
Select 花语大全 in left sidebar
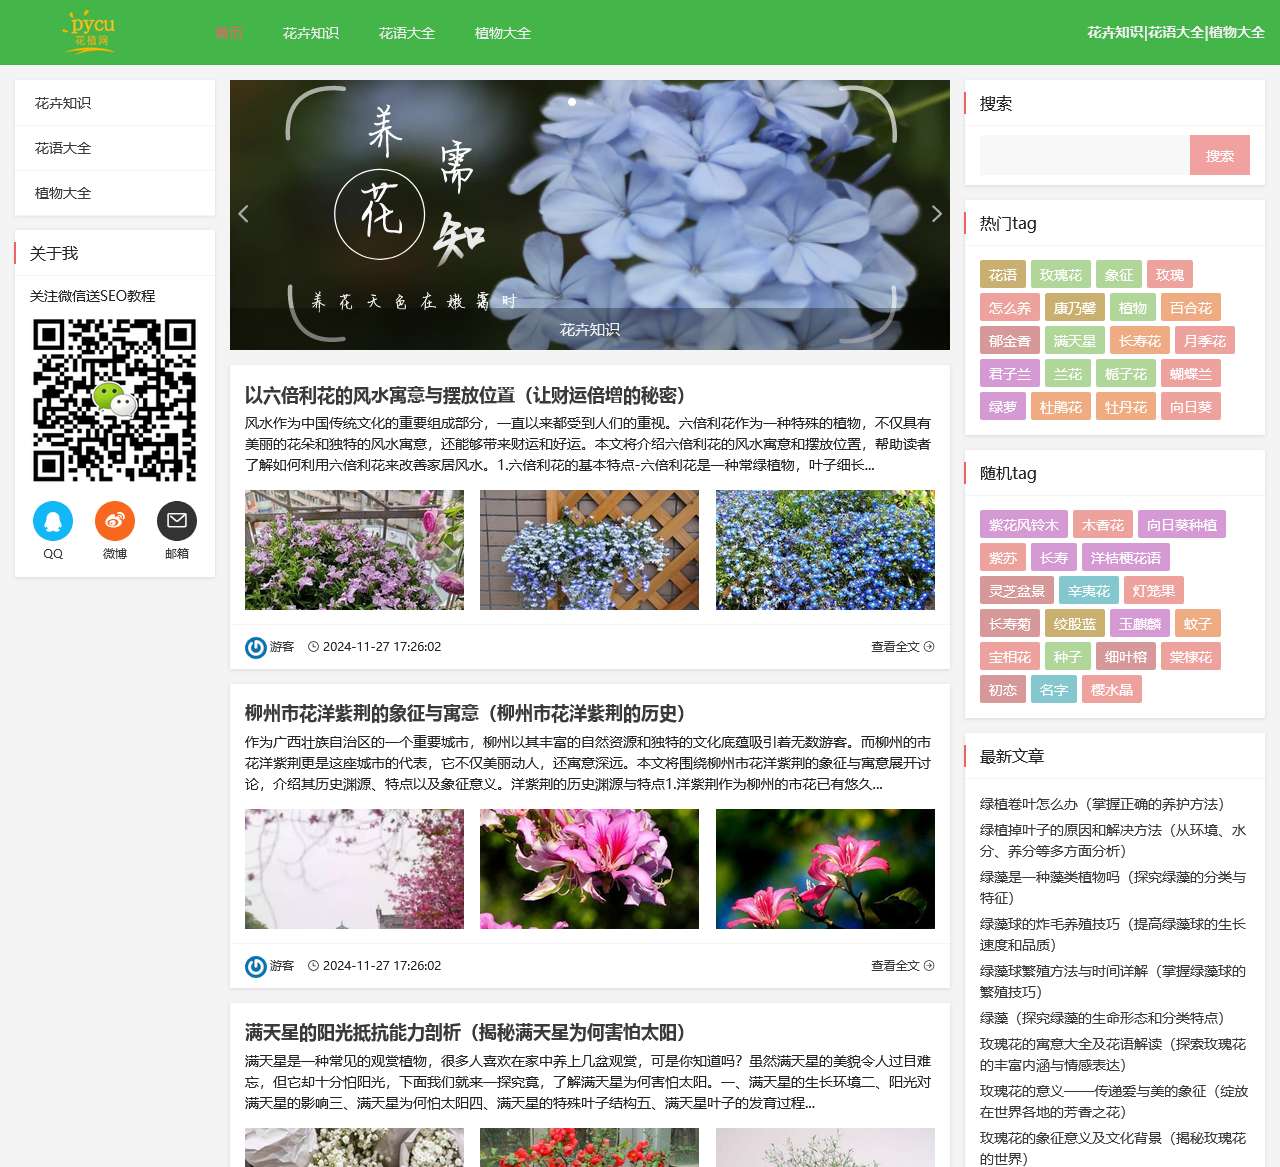pos(115,148)
